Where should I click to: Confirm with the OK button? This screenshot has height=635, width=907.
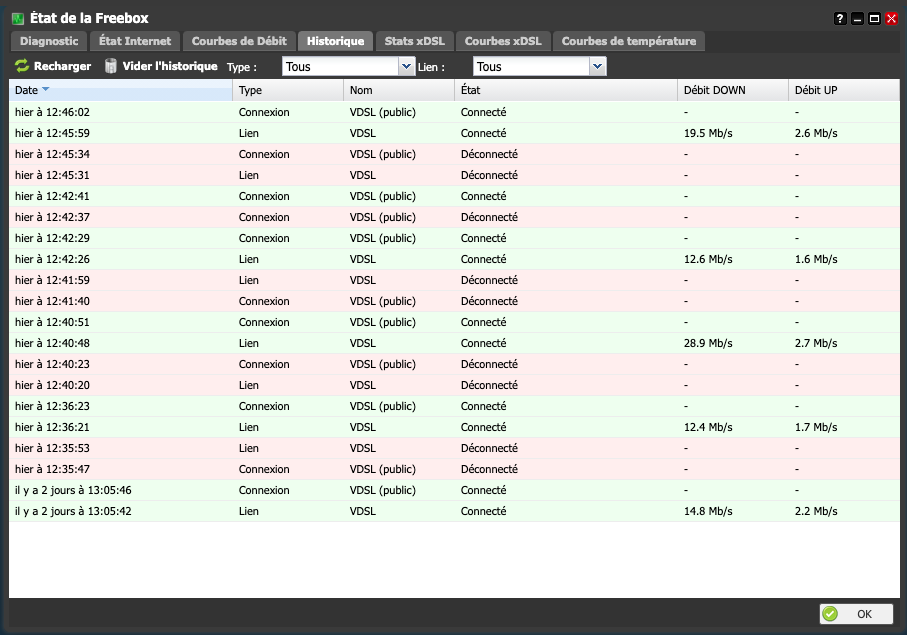click(856, 614)
